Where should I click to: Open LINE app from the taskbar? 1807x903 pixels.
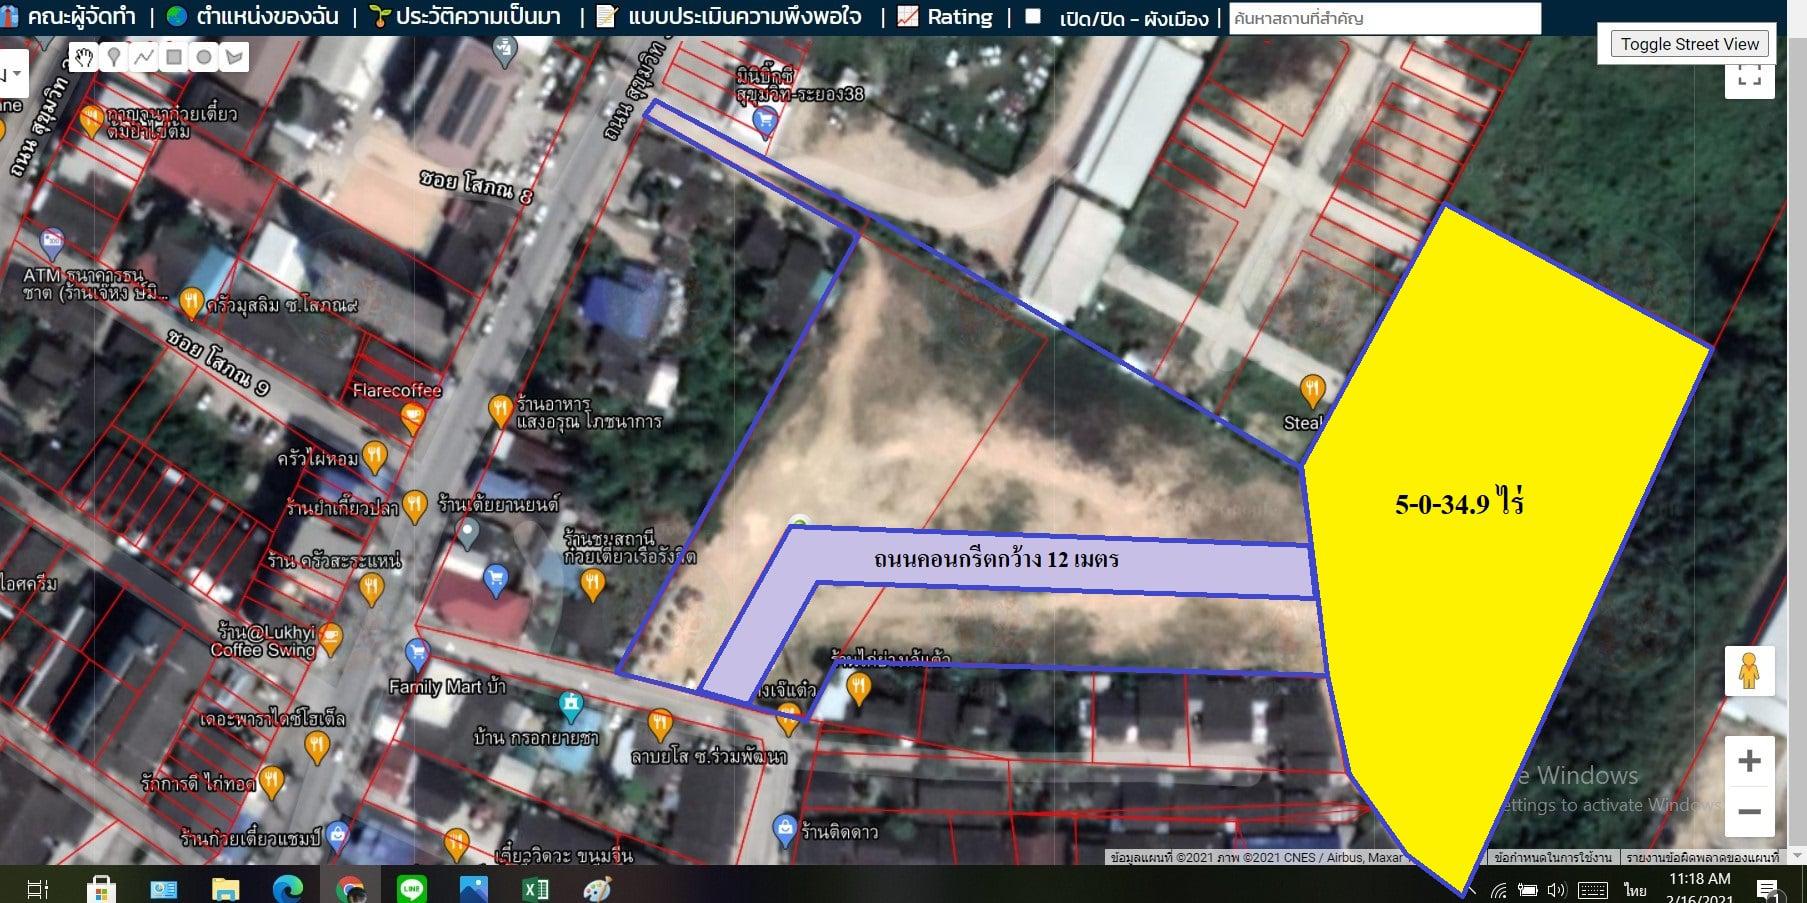pyautogui.click(x=412, y=888)
